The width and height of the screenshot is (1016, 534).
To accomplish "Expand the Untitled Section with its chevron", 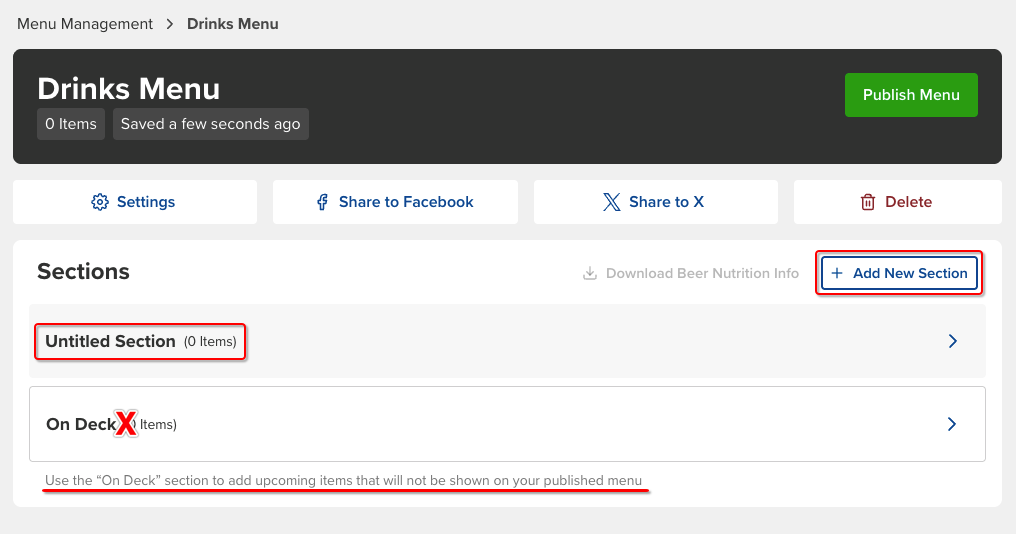I will click(x=952, y=341).
